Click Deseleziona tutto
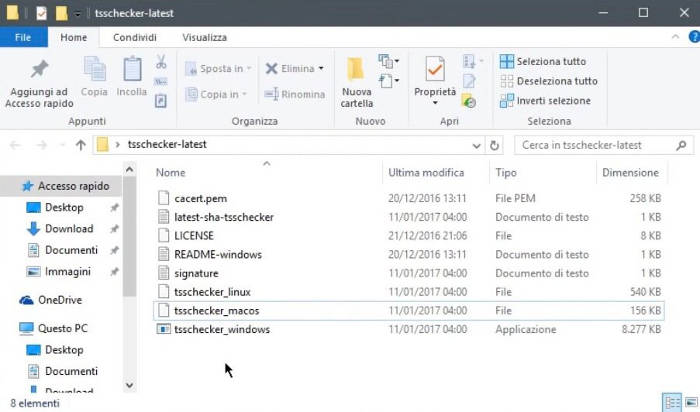 tap(549, 81)
